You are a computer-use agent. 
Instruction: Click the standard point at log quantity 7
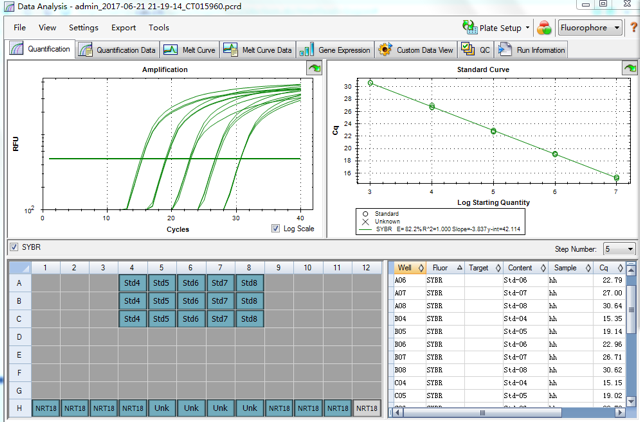point(616,178)
